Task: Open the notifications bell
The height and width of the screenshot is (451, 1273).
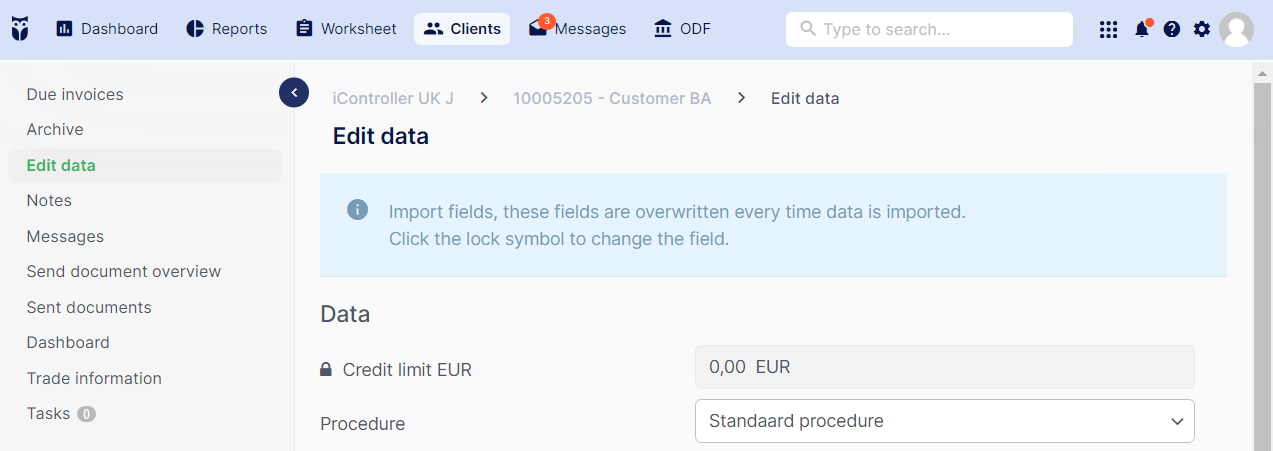Action: [x=1142, y=29]
